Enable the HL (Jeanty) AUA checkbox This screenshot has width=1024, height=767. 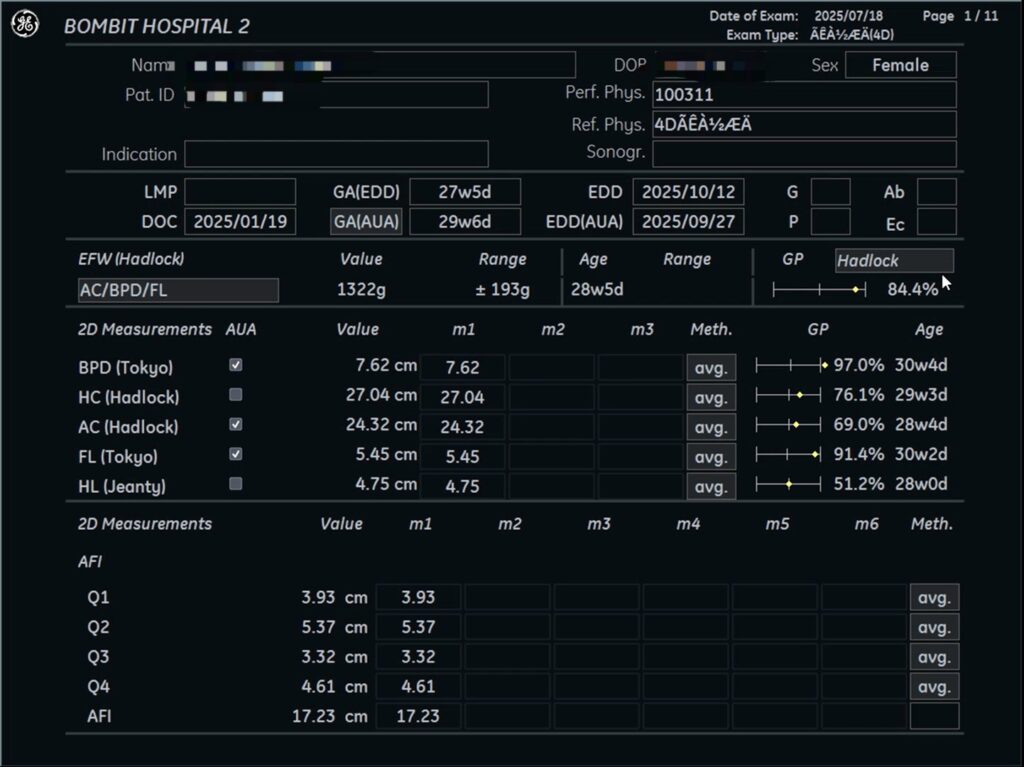tap(236, 484)
